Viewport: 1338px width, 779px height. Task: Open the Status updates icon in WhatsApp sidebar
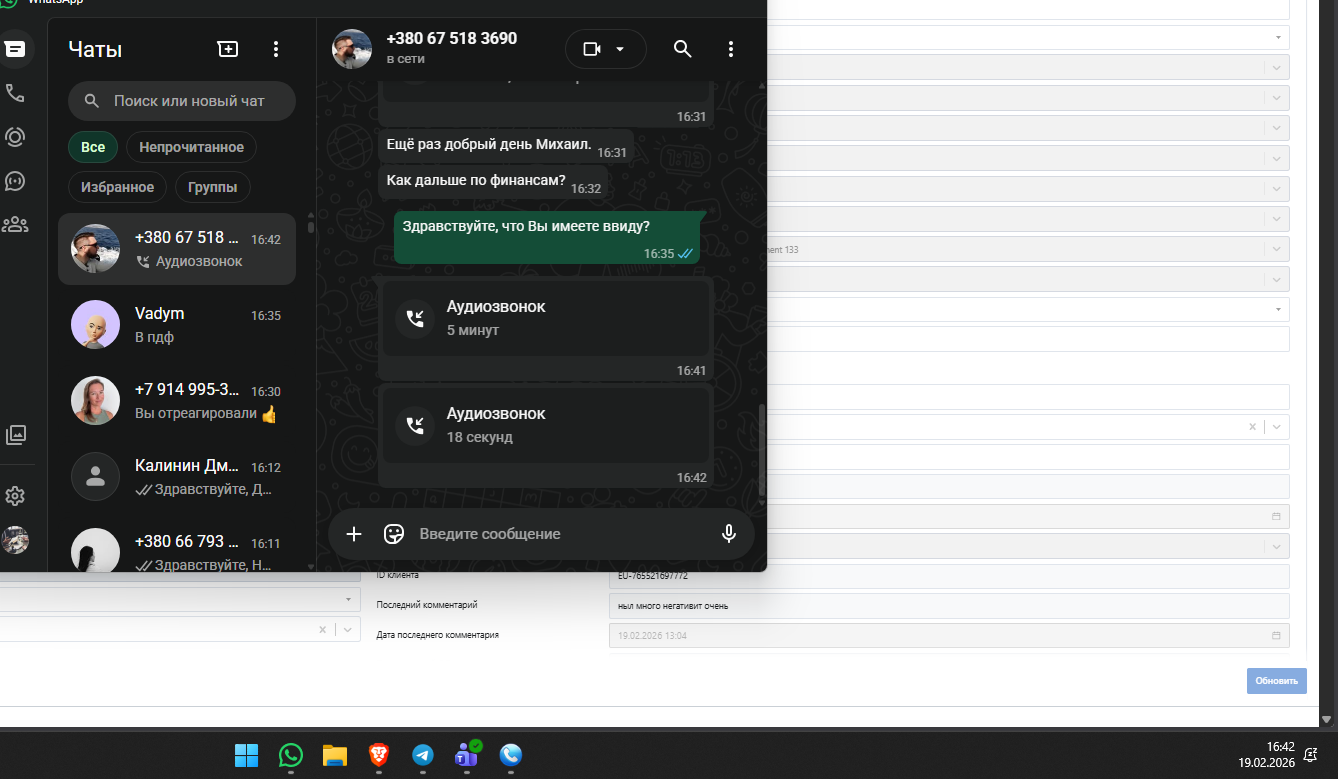(15, 137)
